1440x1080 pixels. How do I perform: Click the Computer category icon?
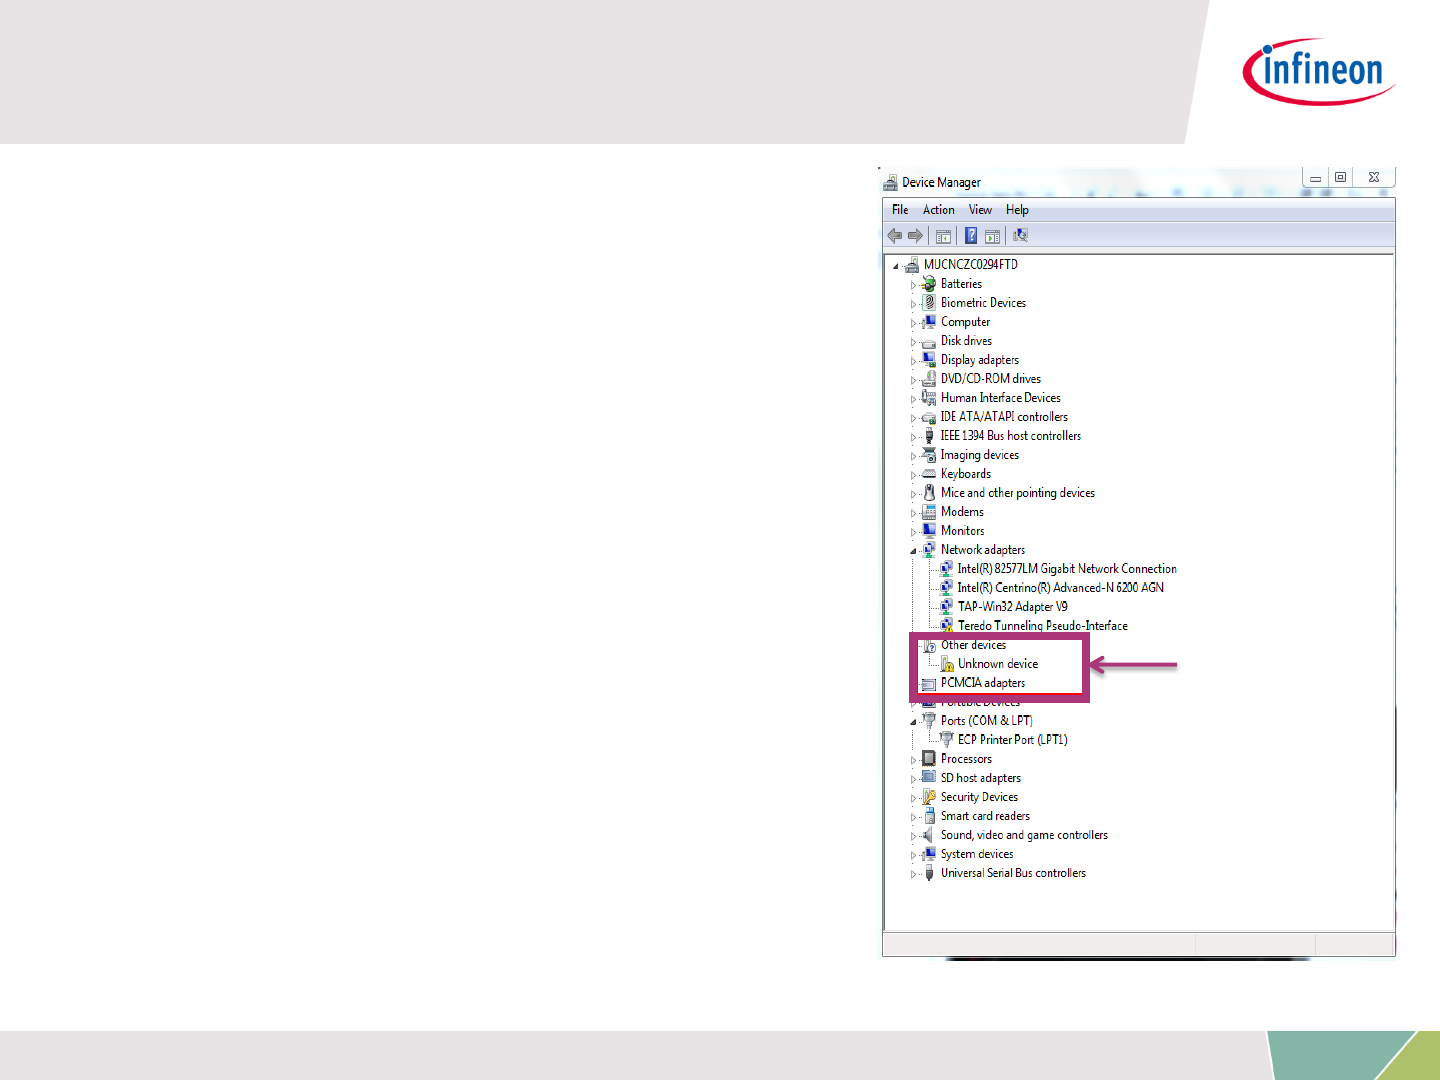(x=929, y=322)
